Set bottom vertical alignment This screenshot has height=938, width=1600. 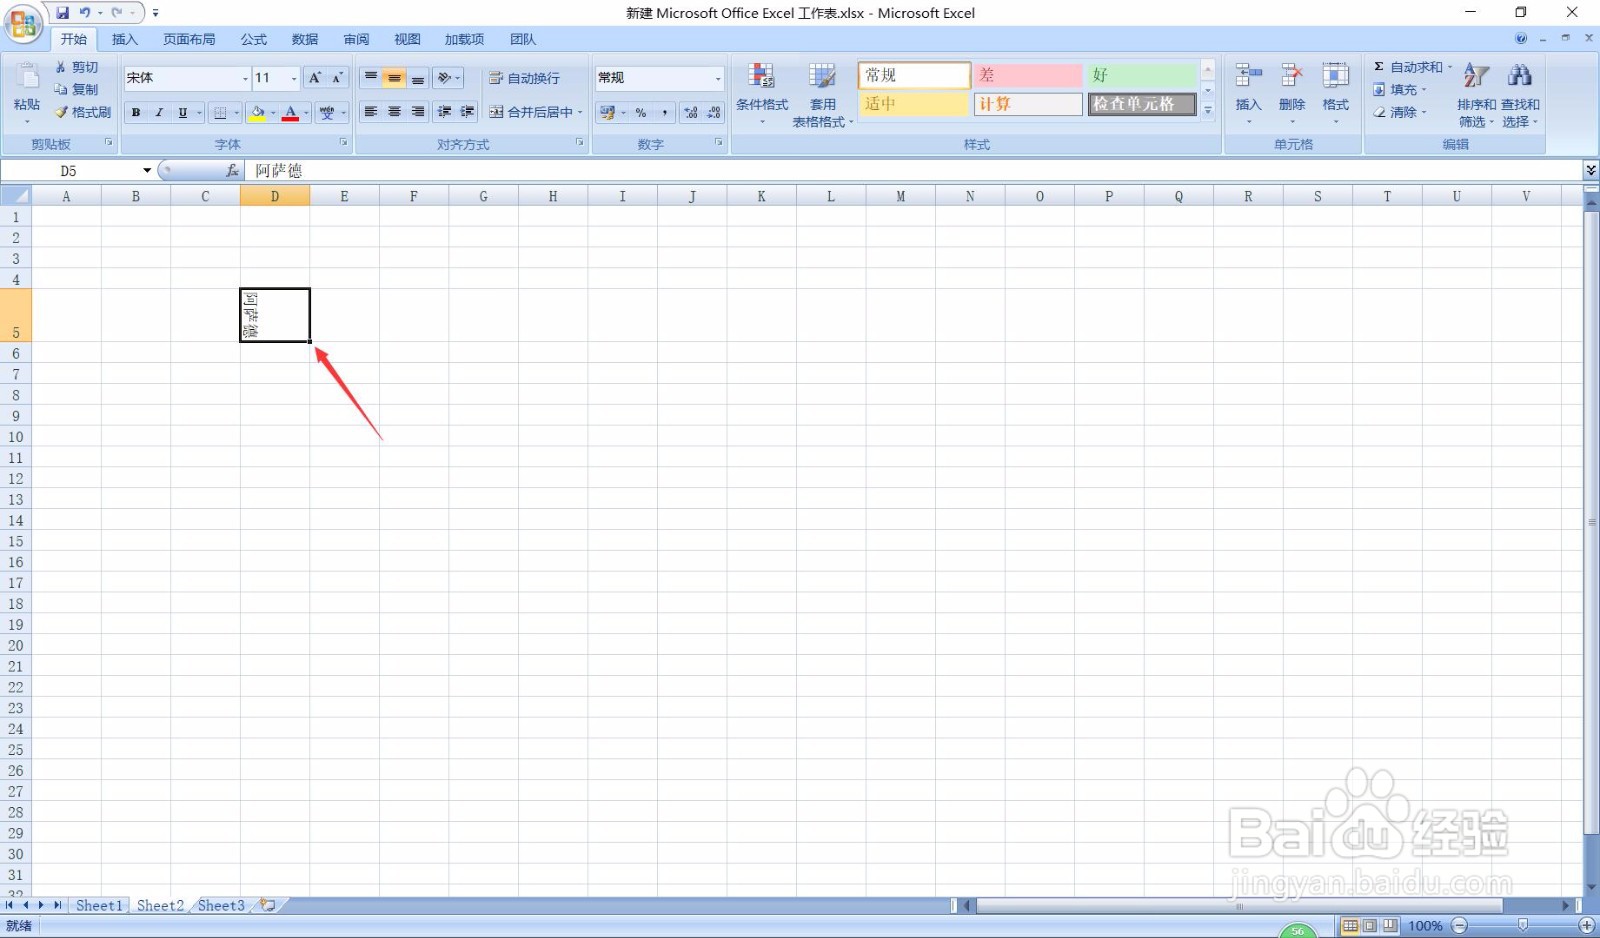tap(418, 78)
